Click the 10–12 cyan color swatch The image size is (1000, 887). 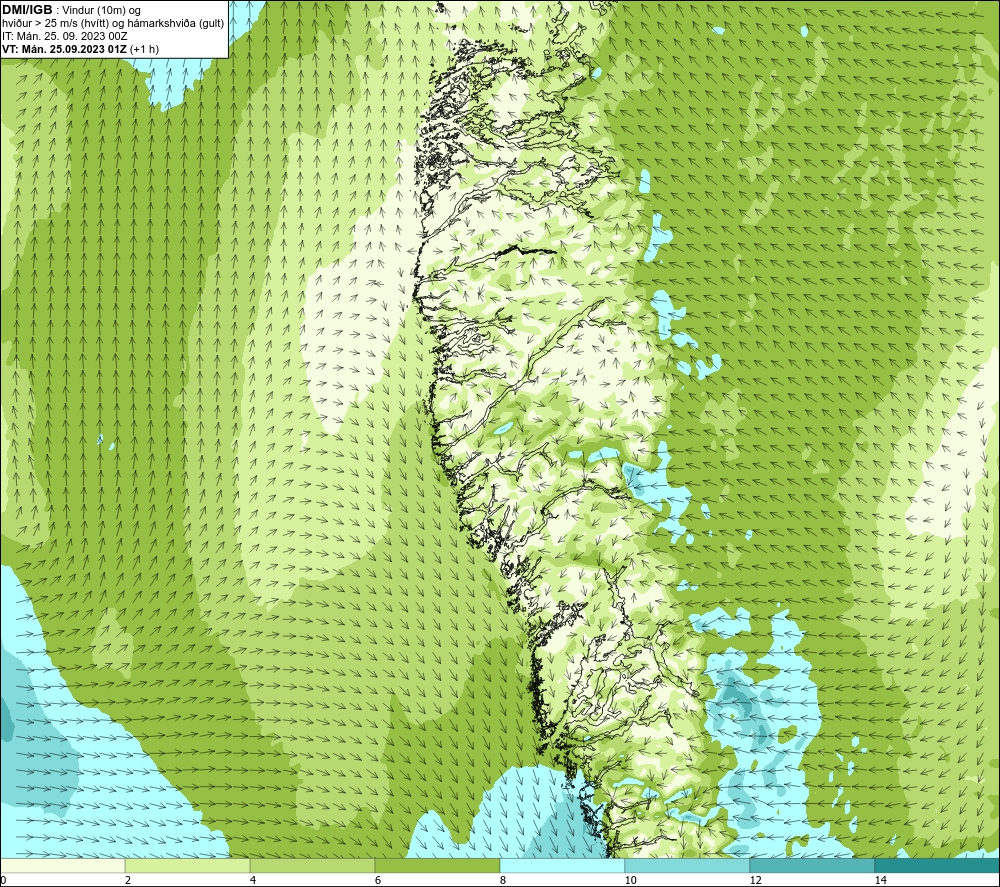point(688,865)
